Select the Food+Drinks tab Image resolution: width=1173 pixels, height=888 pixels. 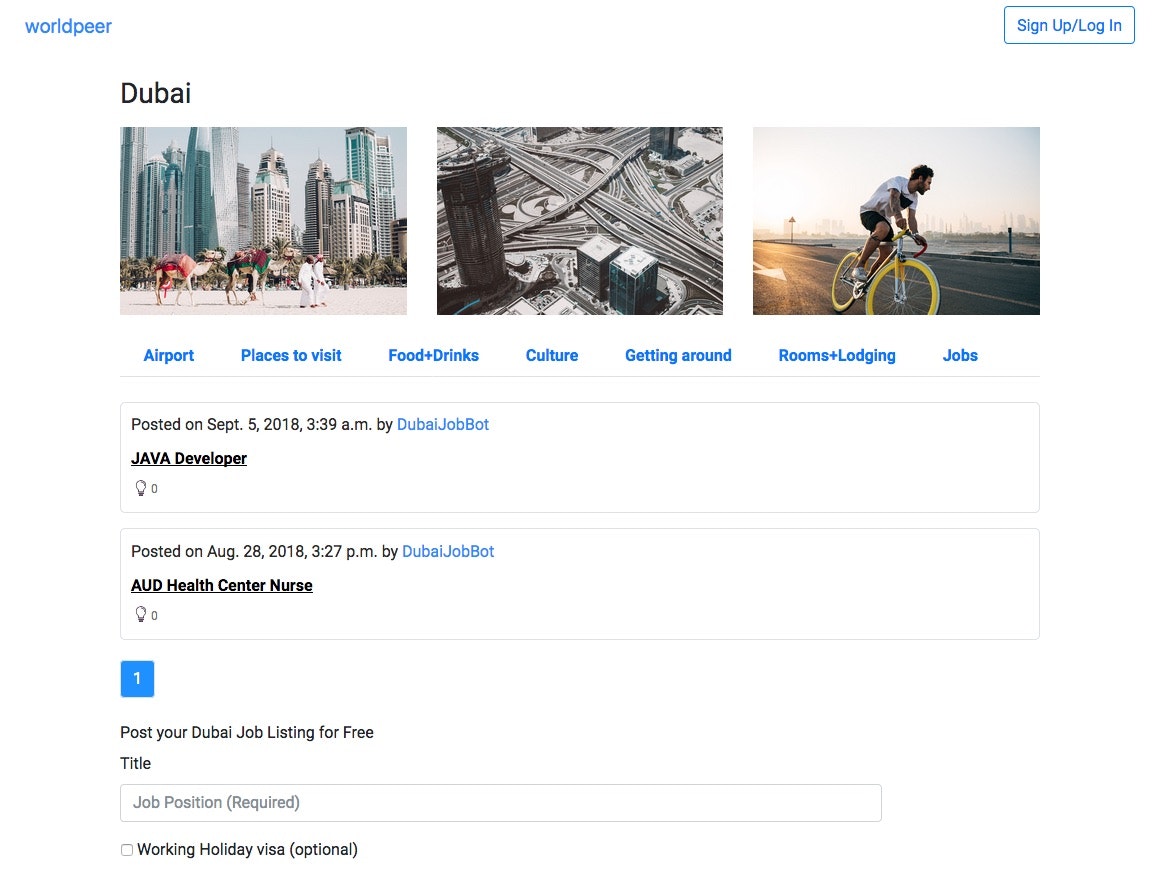[433, 355]
